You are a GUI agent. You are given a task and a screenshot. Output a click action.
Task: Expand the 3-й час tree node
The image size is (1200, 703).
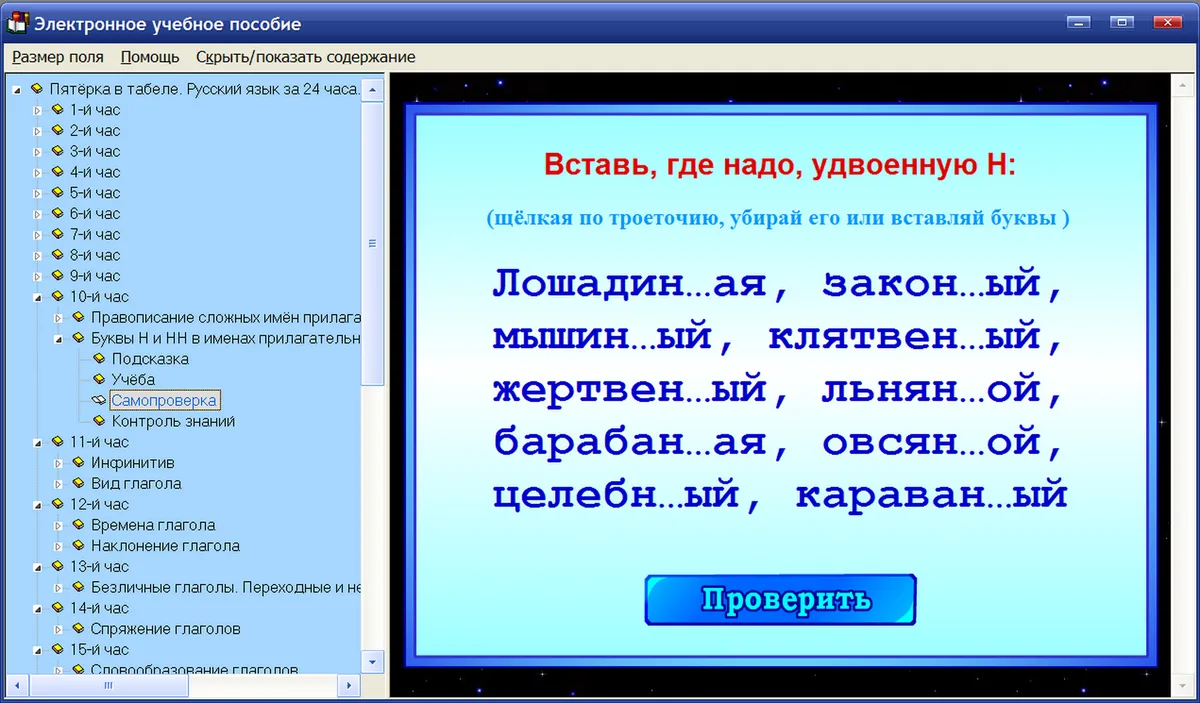[x=38, y=152]
